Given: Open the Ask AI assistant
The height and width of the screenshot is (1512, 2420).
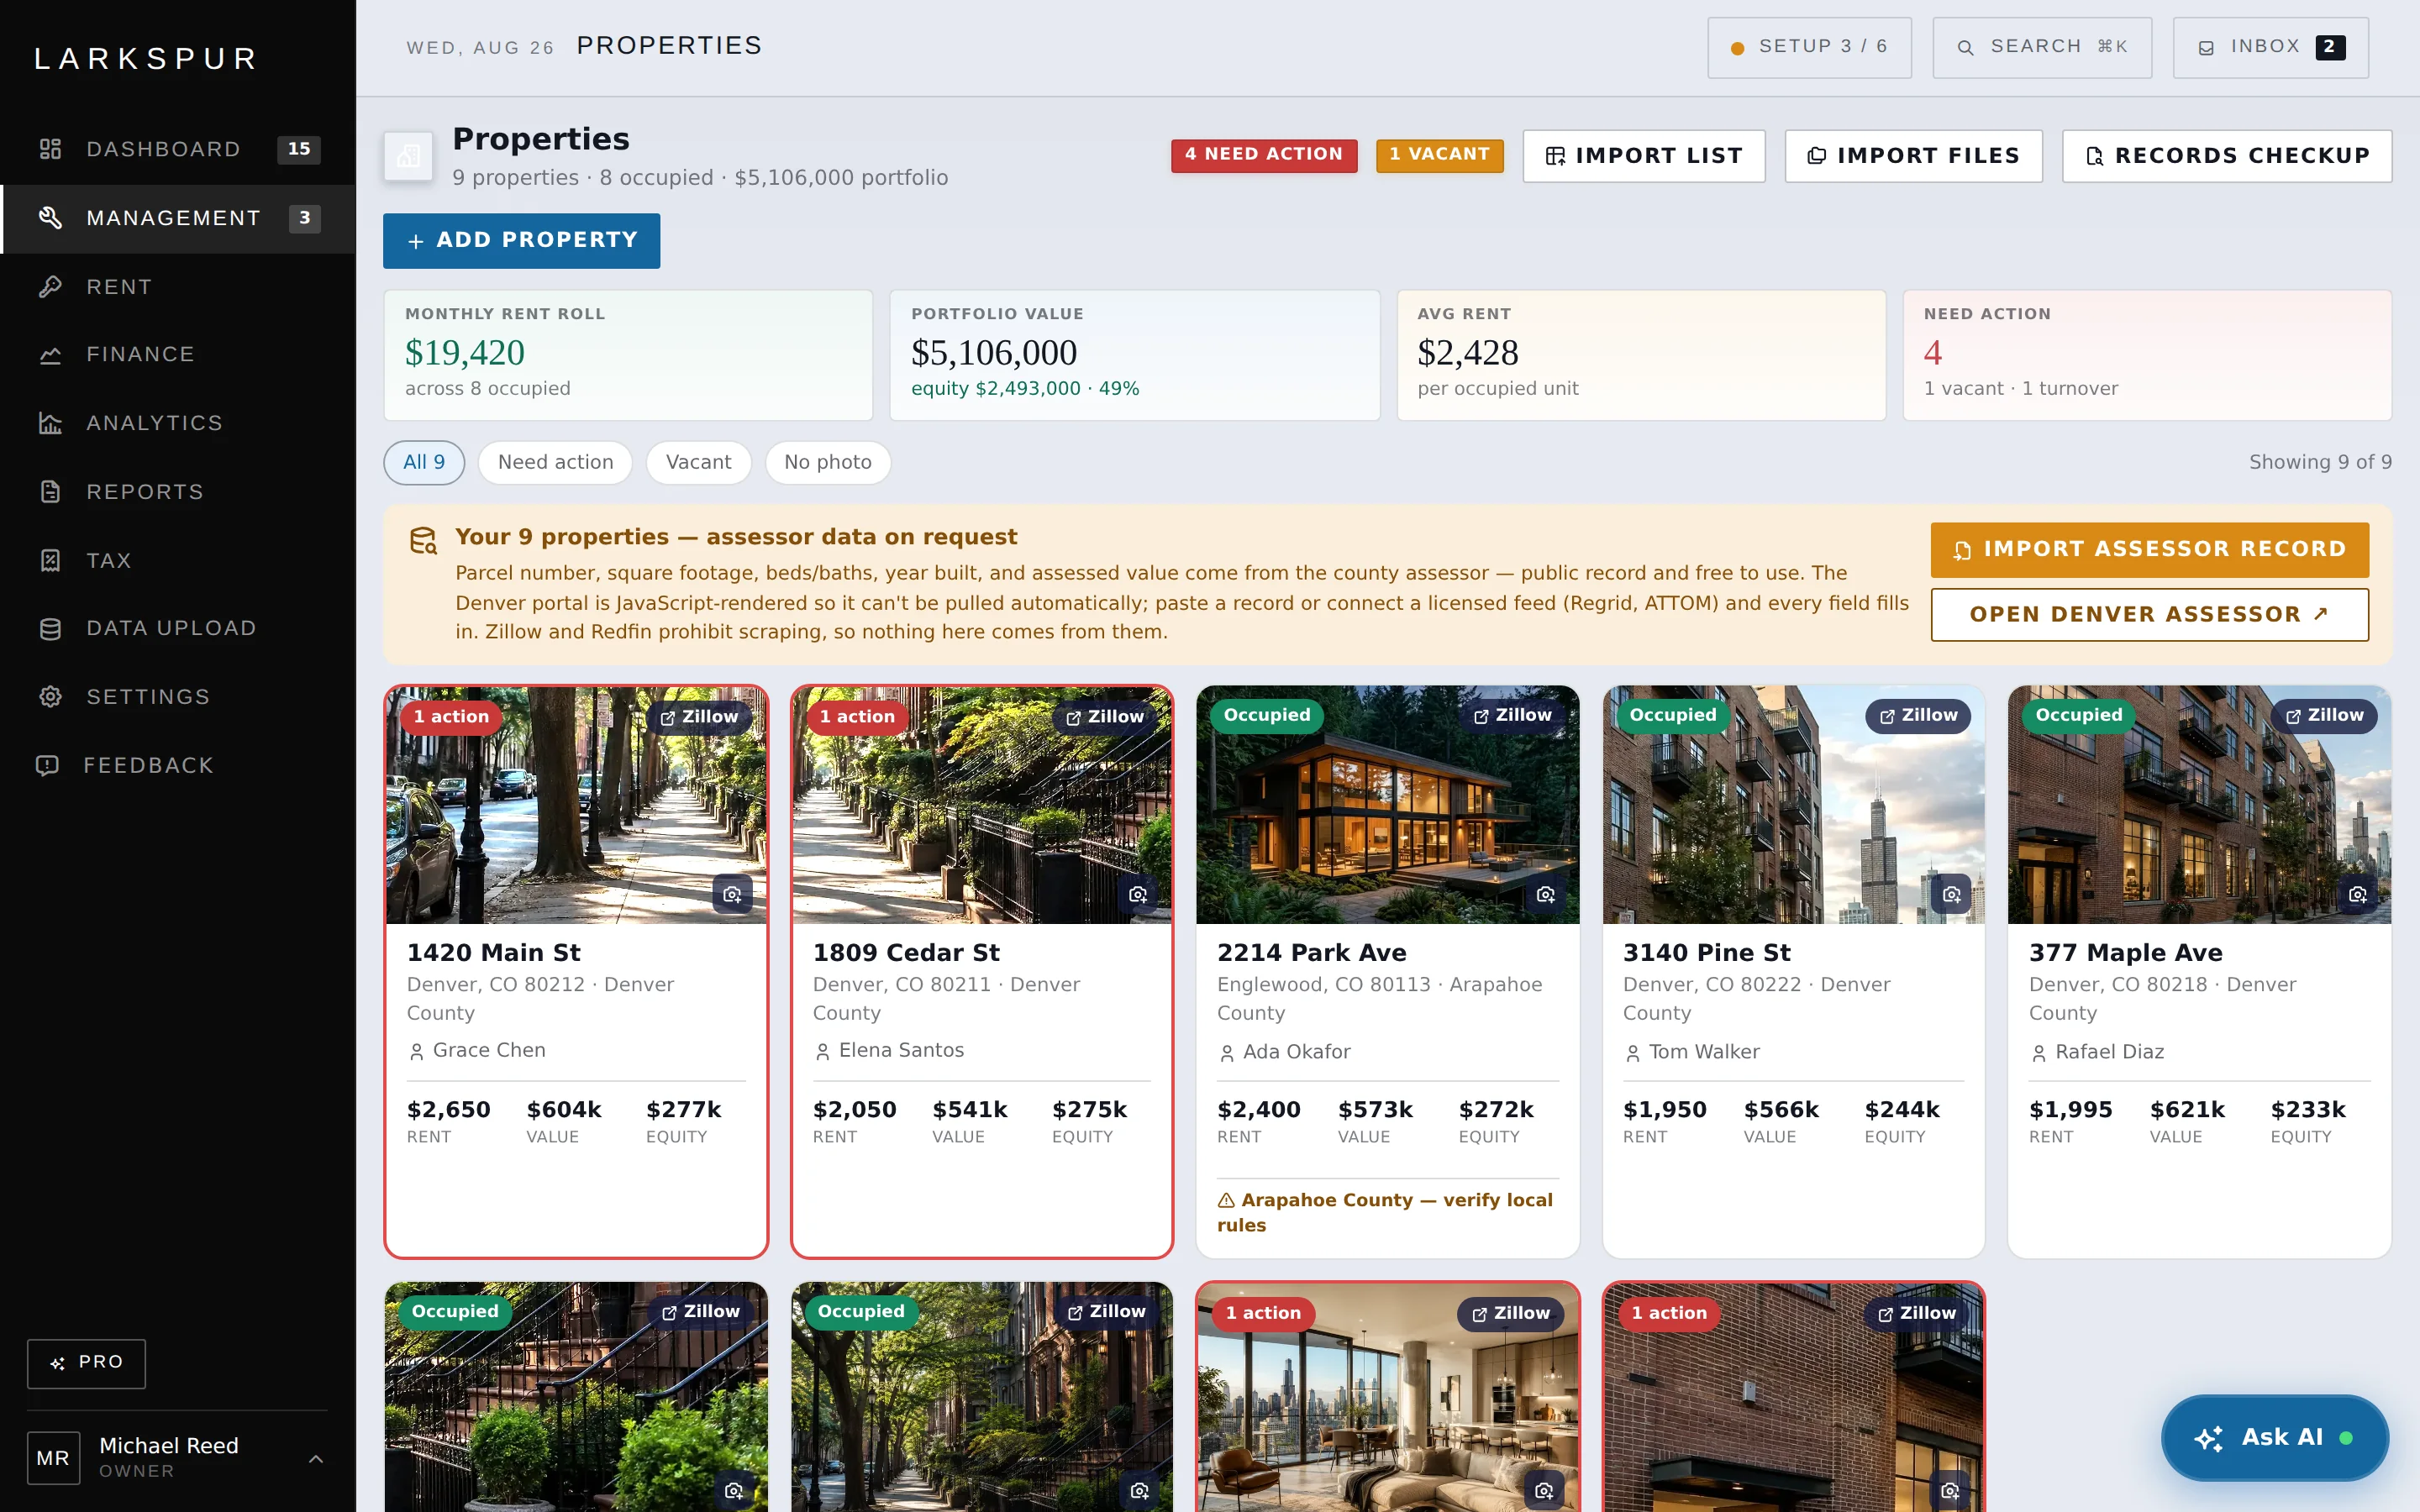Looking at the screenshot, I should pyautogui.click(x=2274, y=1438).
